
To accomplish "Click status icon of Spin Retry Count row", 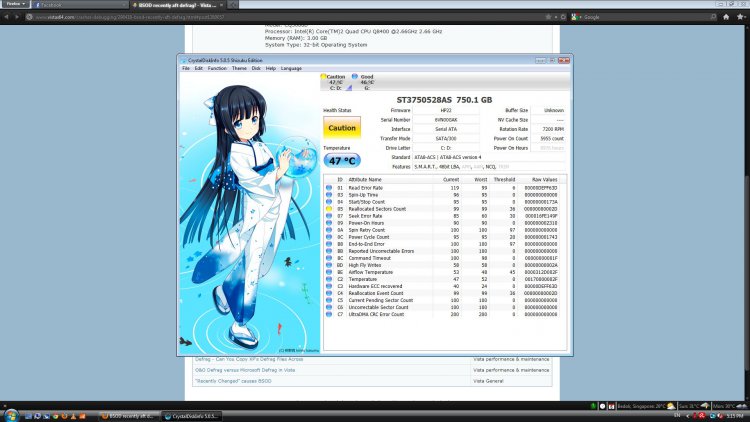I will 329,230.
